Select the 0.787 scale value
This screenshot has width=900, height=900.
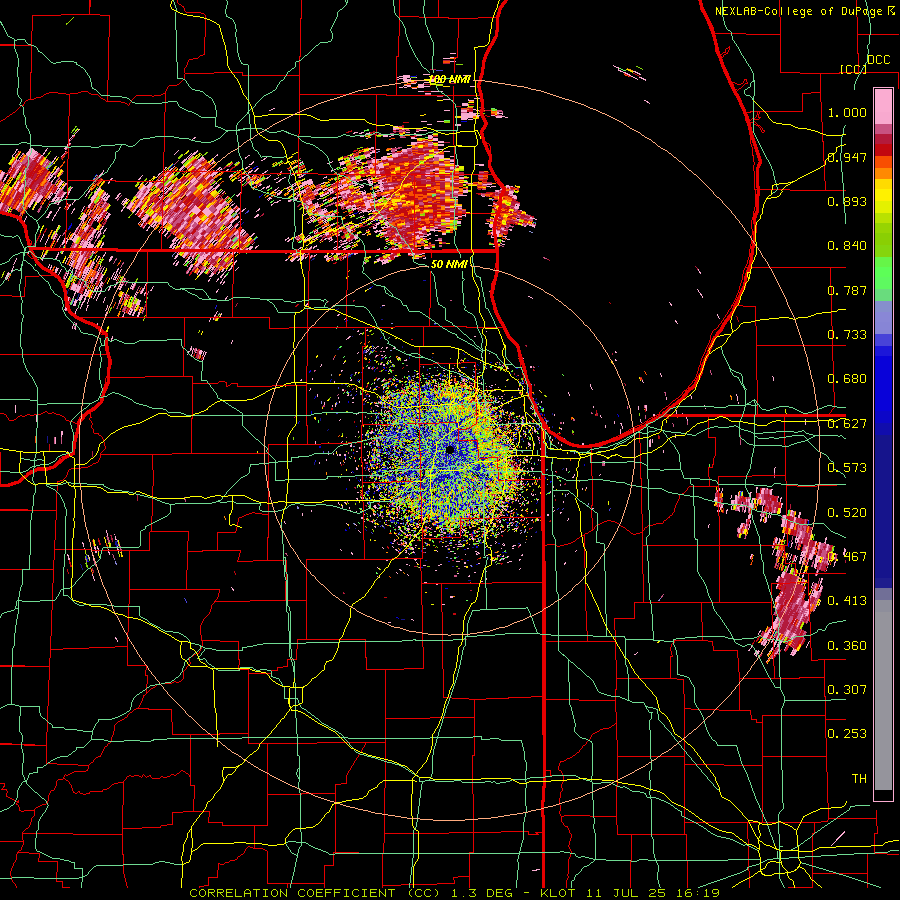[847, 290]
